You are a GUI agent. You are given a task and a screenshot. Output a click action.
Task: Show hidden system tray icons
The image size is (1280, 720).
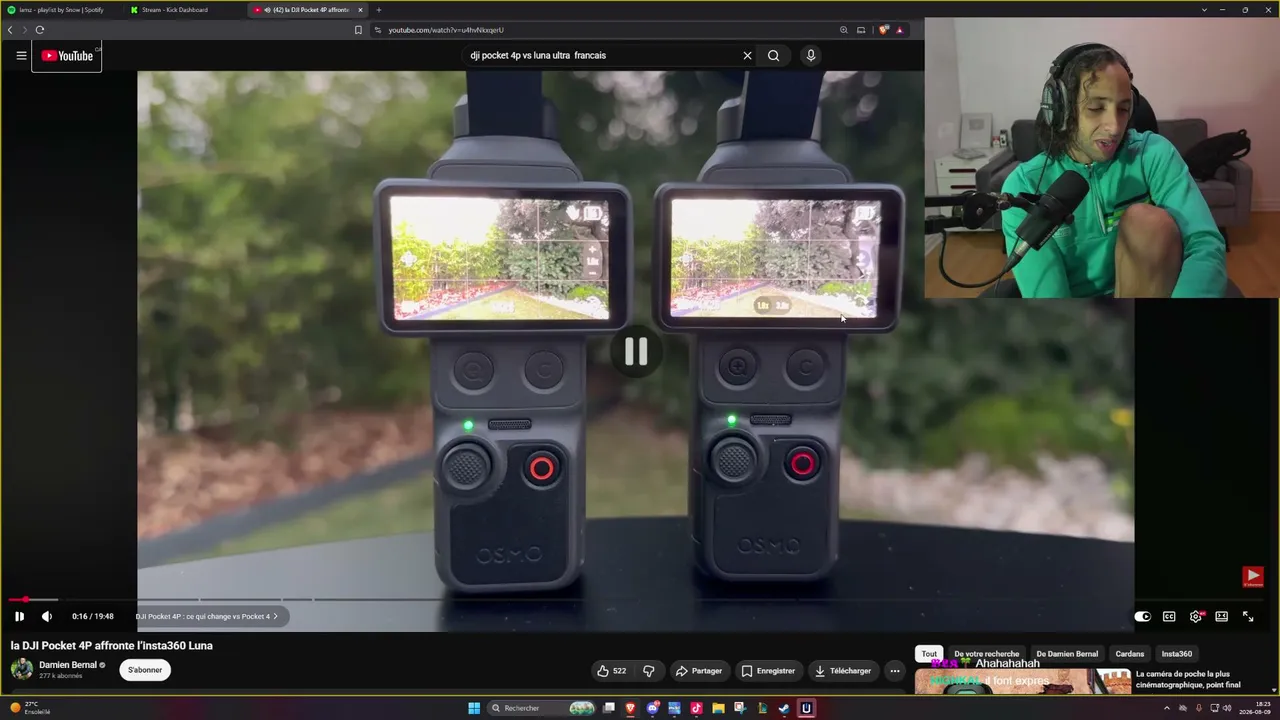[x=1167, y=709]
